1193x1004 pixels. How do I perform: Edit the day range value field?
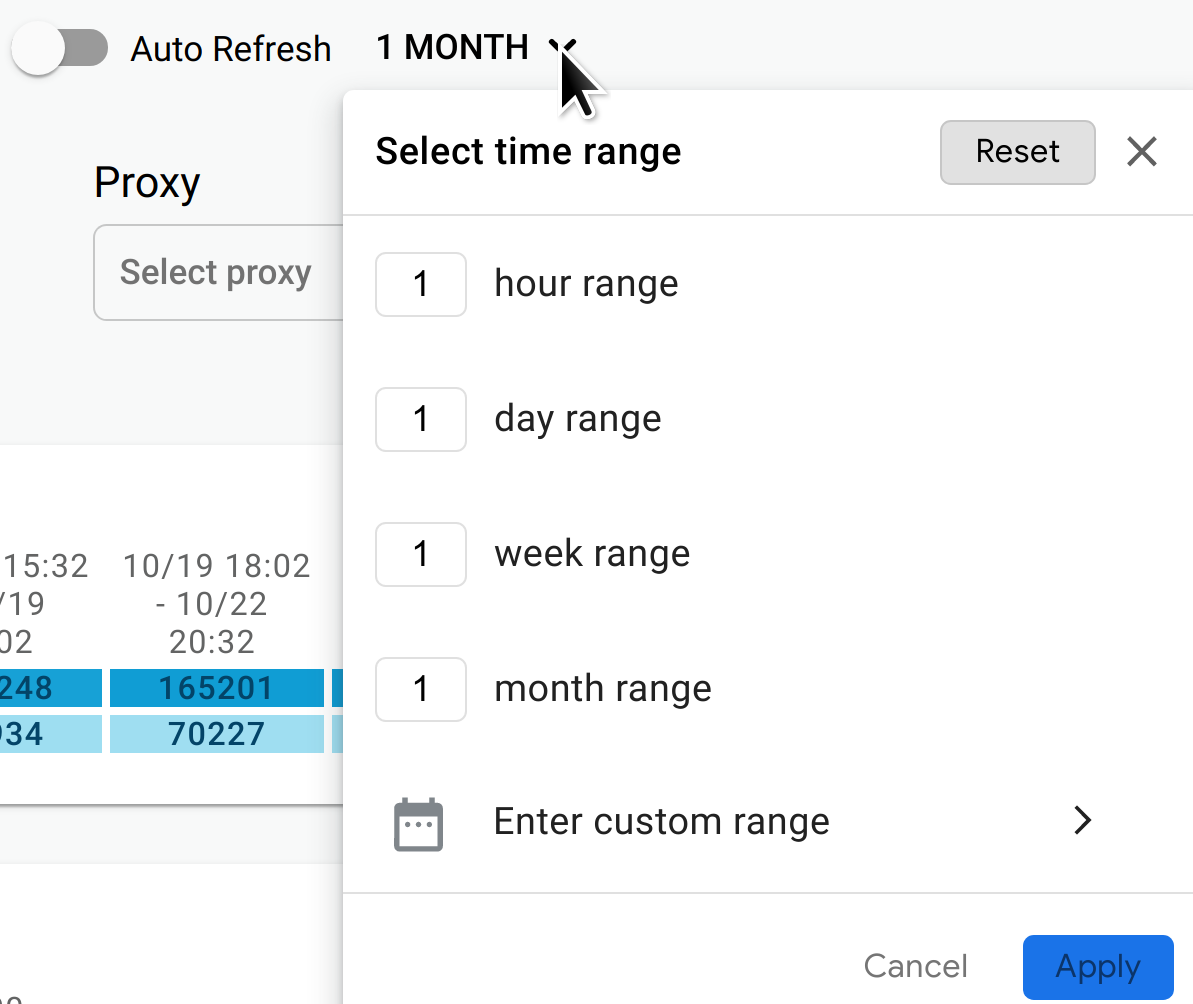[420, 419]
